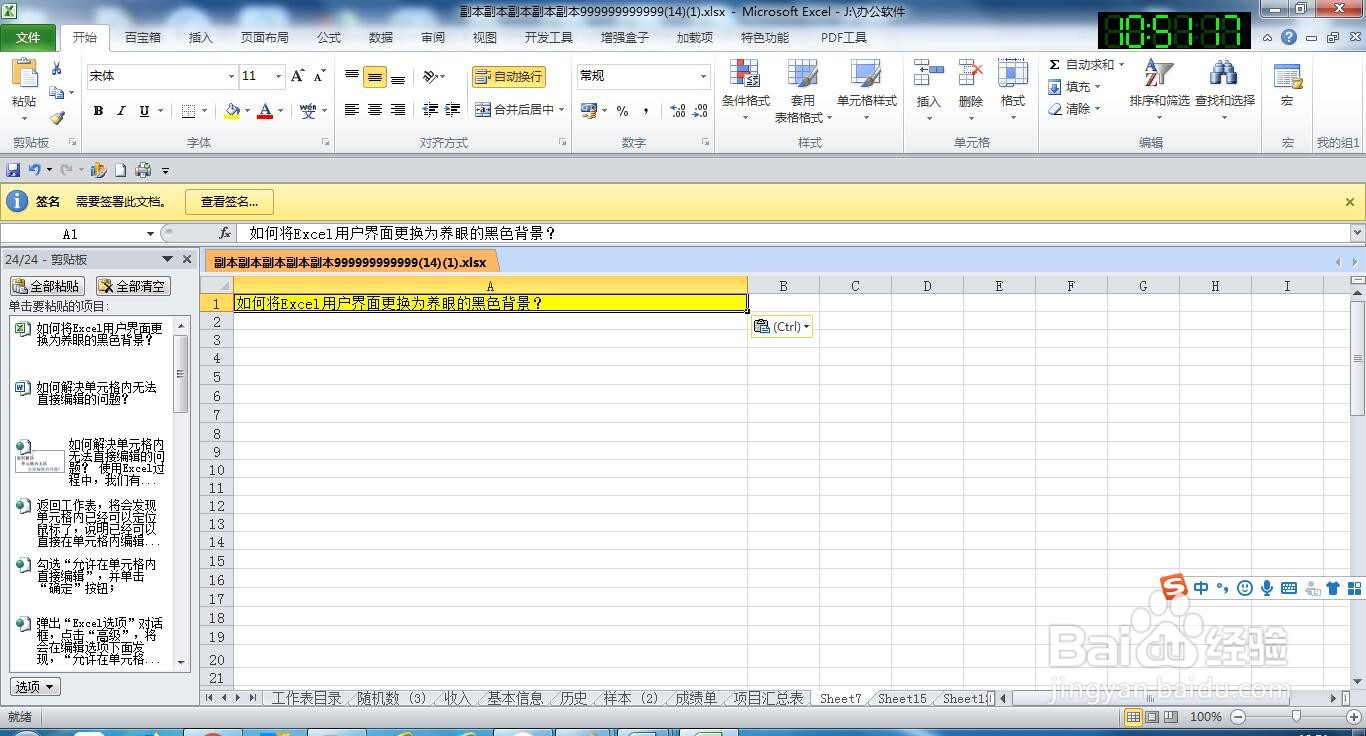The height and width of the screenshot is (736, 1366).
Task: Click the increase decimal icon
Action: (x=677, y=111)
